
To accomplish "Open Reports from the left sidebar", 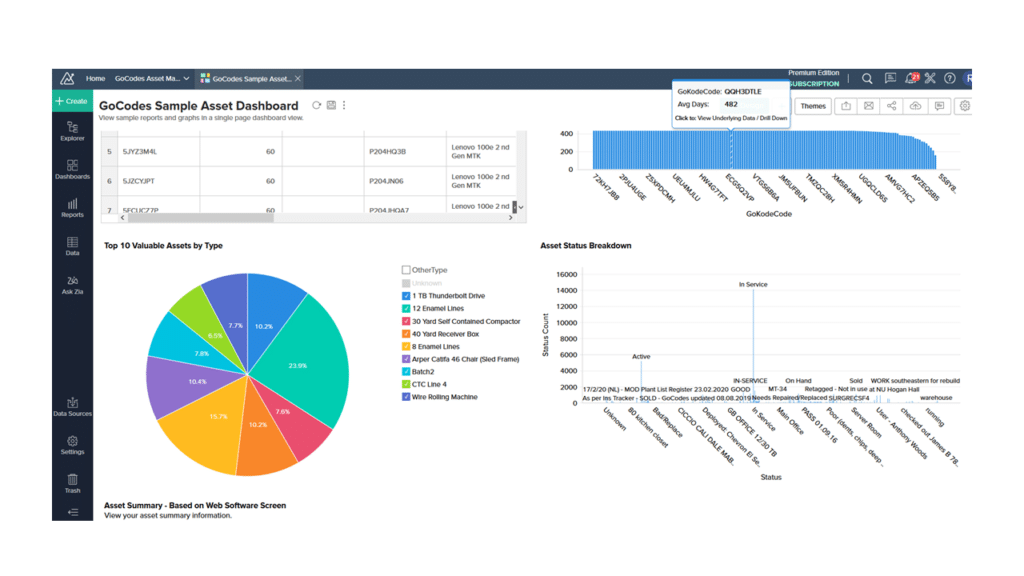I will (72, 207).
